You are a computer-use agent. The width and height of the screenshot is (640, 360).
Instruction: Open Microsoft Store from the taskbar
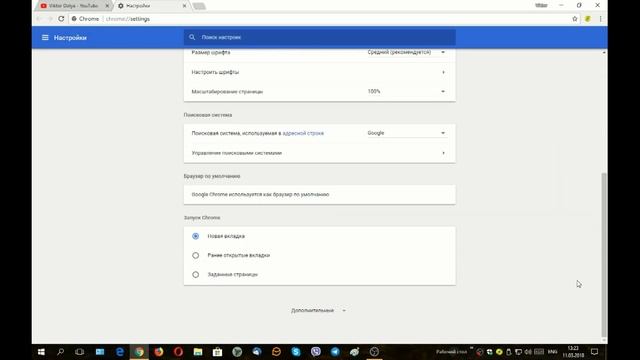click(218, 352)
